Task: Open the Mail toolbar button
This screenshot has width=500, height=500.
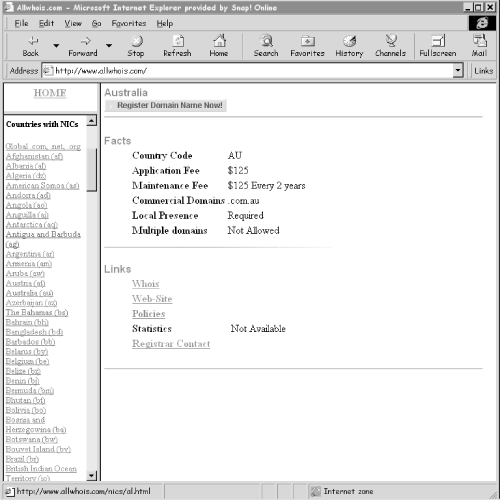Action: (x=479, y=46)
